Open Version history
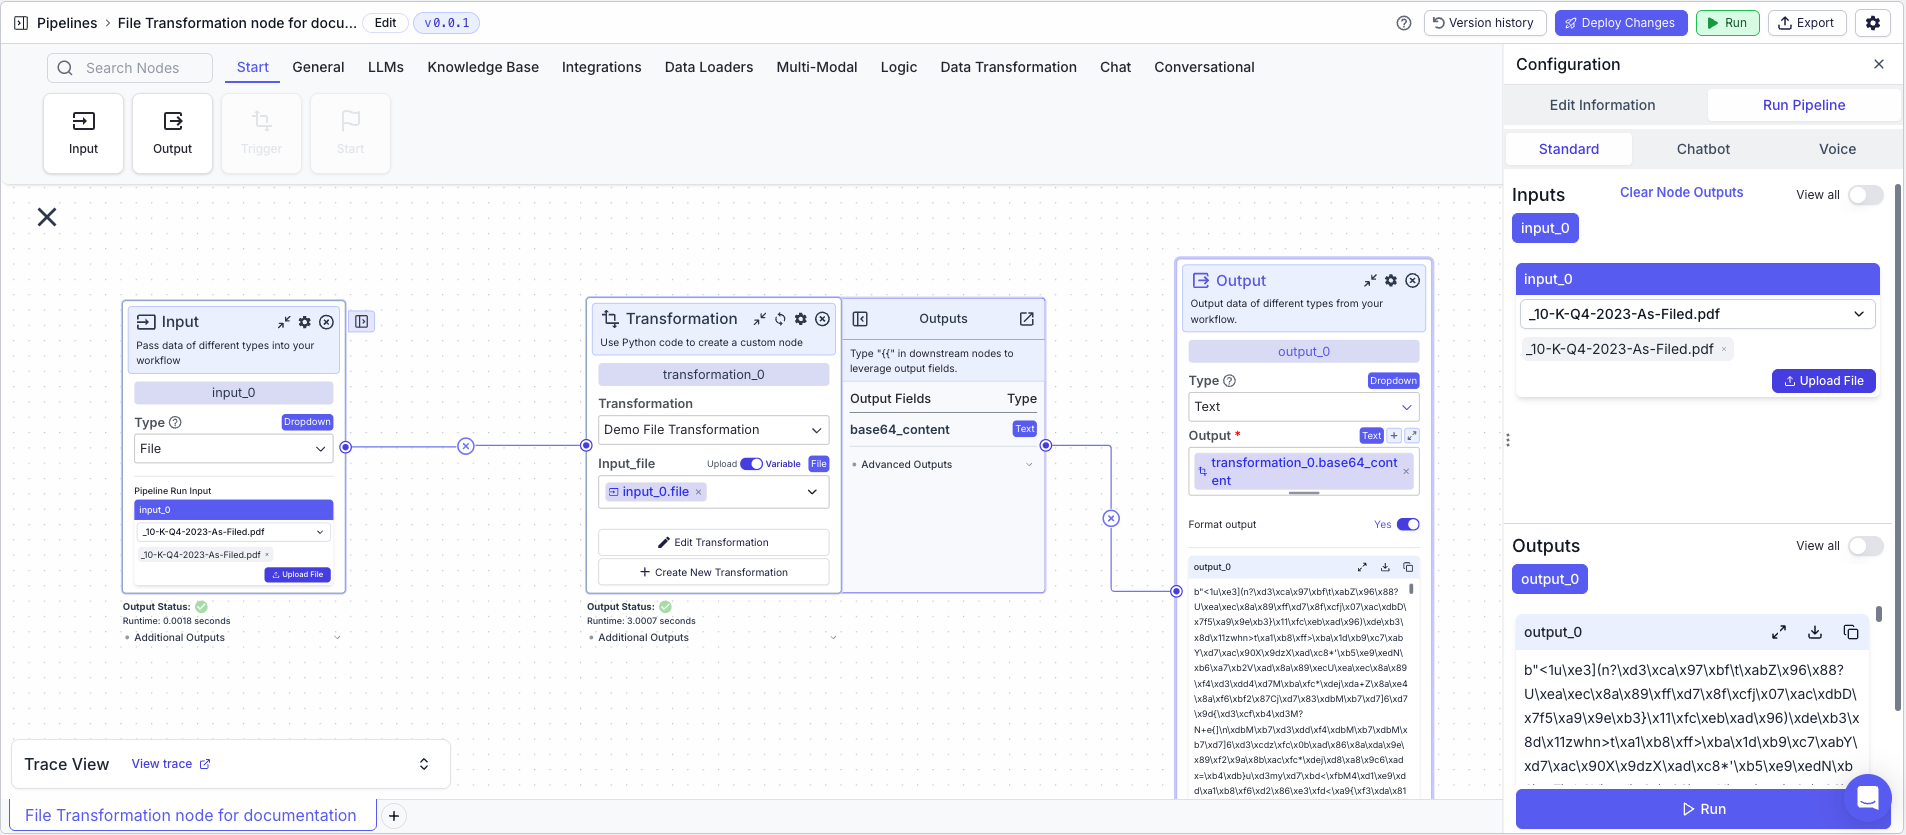 click(x=1485, y=23)
